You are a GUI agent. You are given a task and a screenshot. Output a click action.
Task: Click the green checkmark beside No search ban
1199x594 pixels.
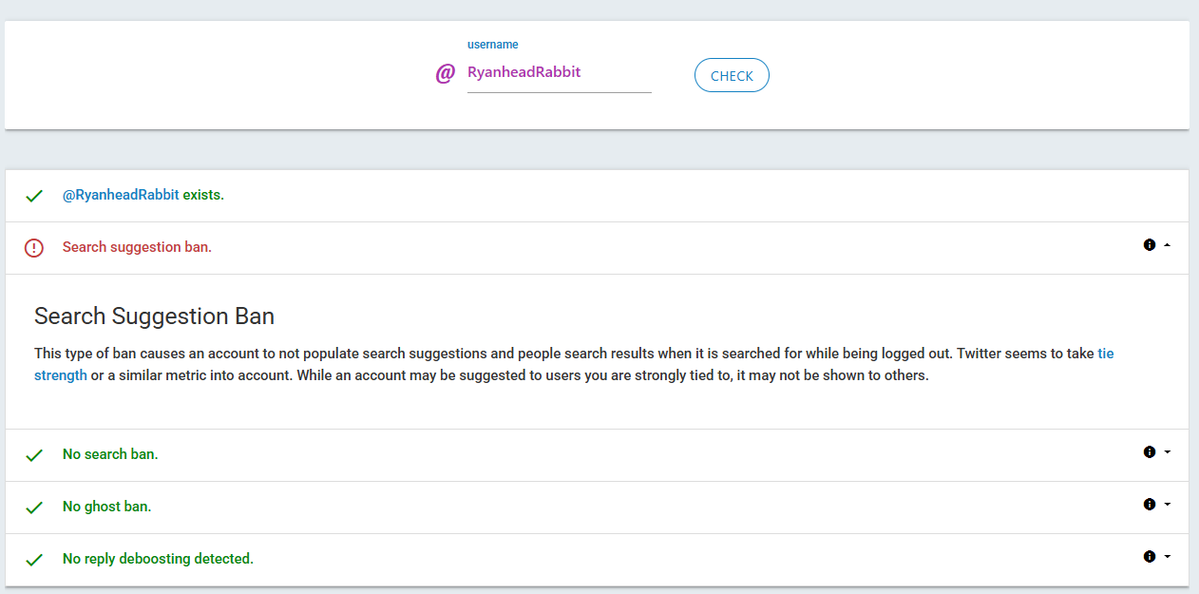(x=34, y=456)
